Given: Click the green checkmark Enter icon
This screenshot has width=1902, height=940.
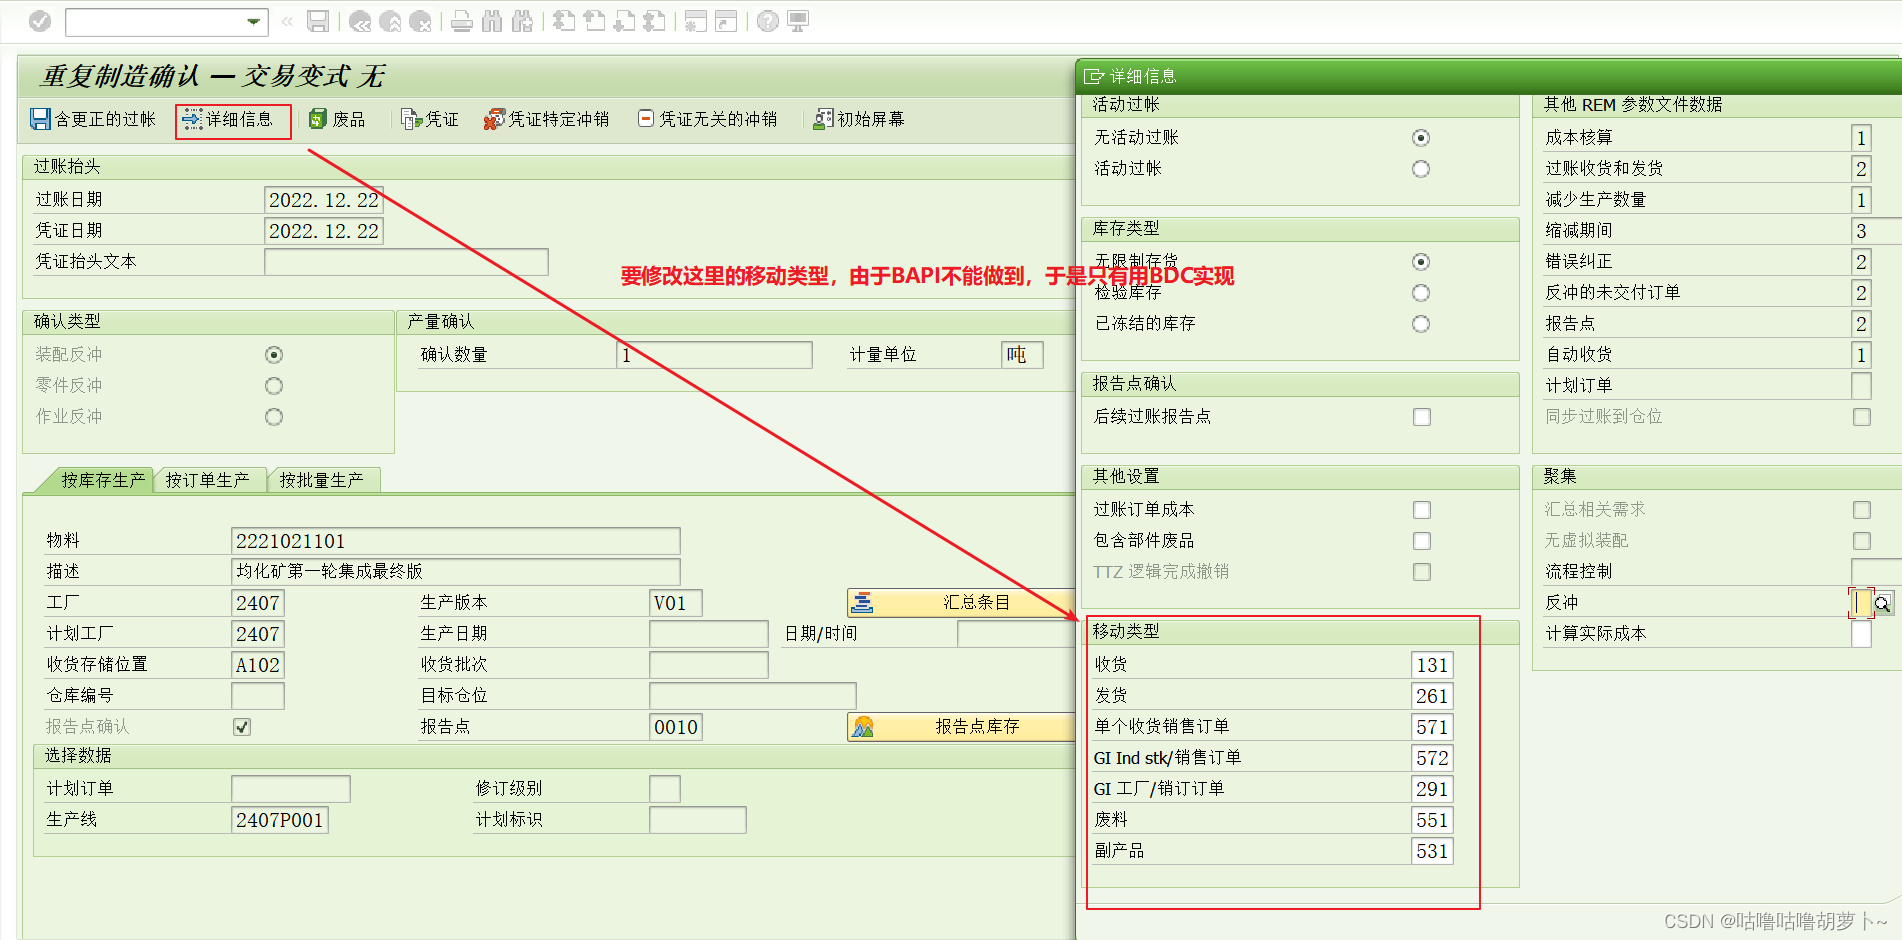Looking at the screenshot, I should coord(40,21).
